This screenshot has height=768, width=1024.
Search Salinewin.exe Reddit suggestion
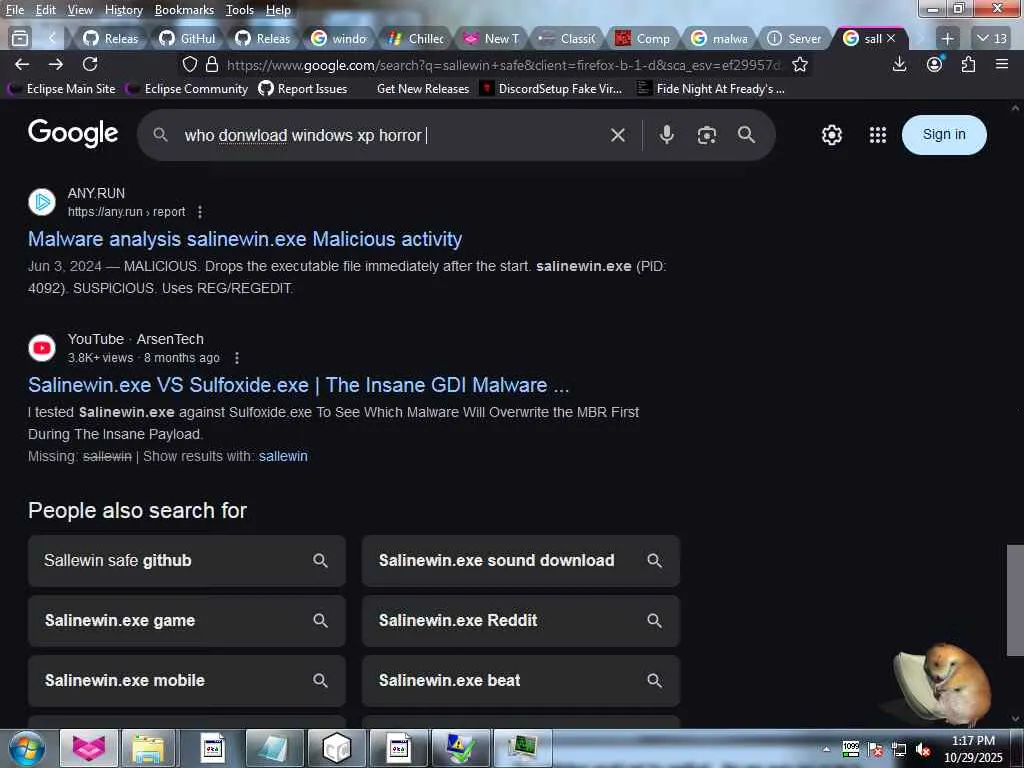click(520, 620)
